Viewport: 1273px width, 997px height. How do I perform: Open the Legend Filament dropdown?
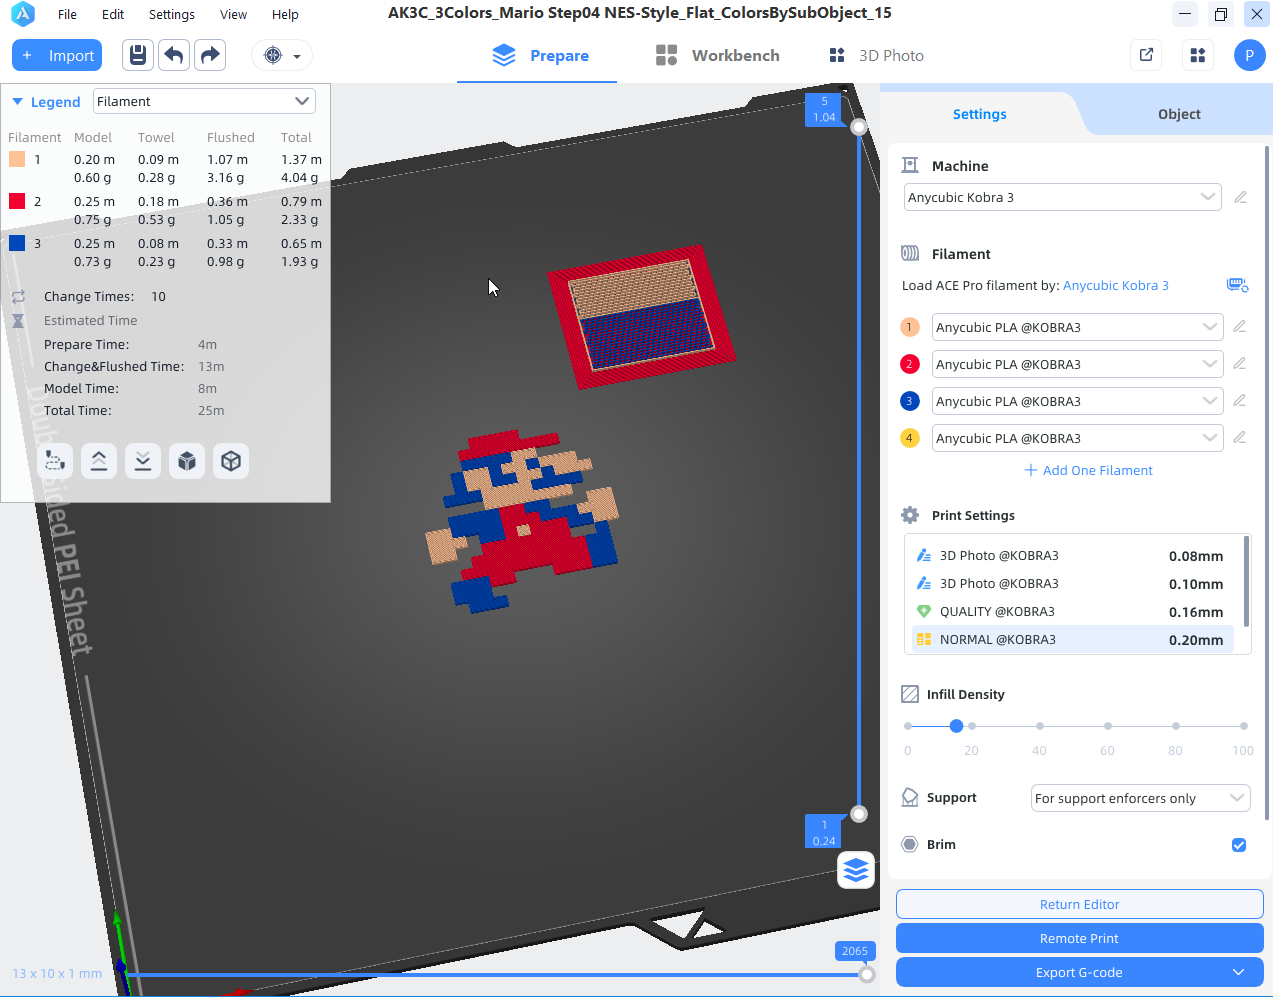[x=204, y=101]
